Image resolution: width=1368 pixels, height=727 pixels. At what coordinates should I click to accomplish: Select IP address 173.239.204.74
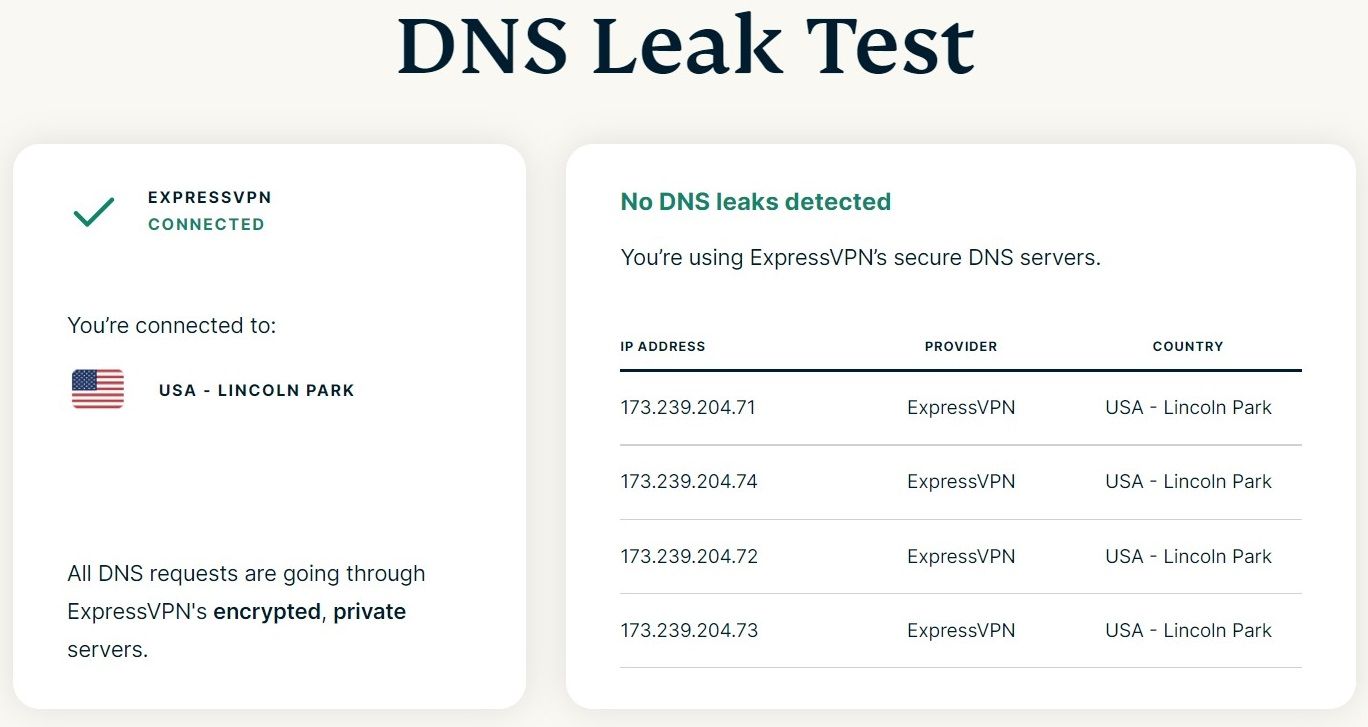click(x=689, y=482)
